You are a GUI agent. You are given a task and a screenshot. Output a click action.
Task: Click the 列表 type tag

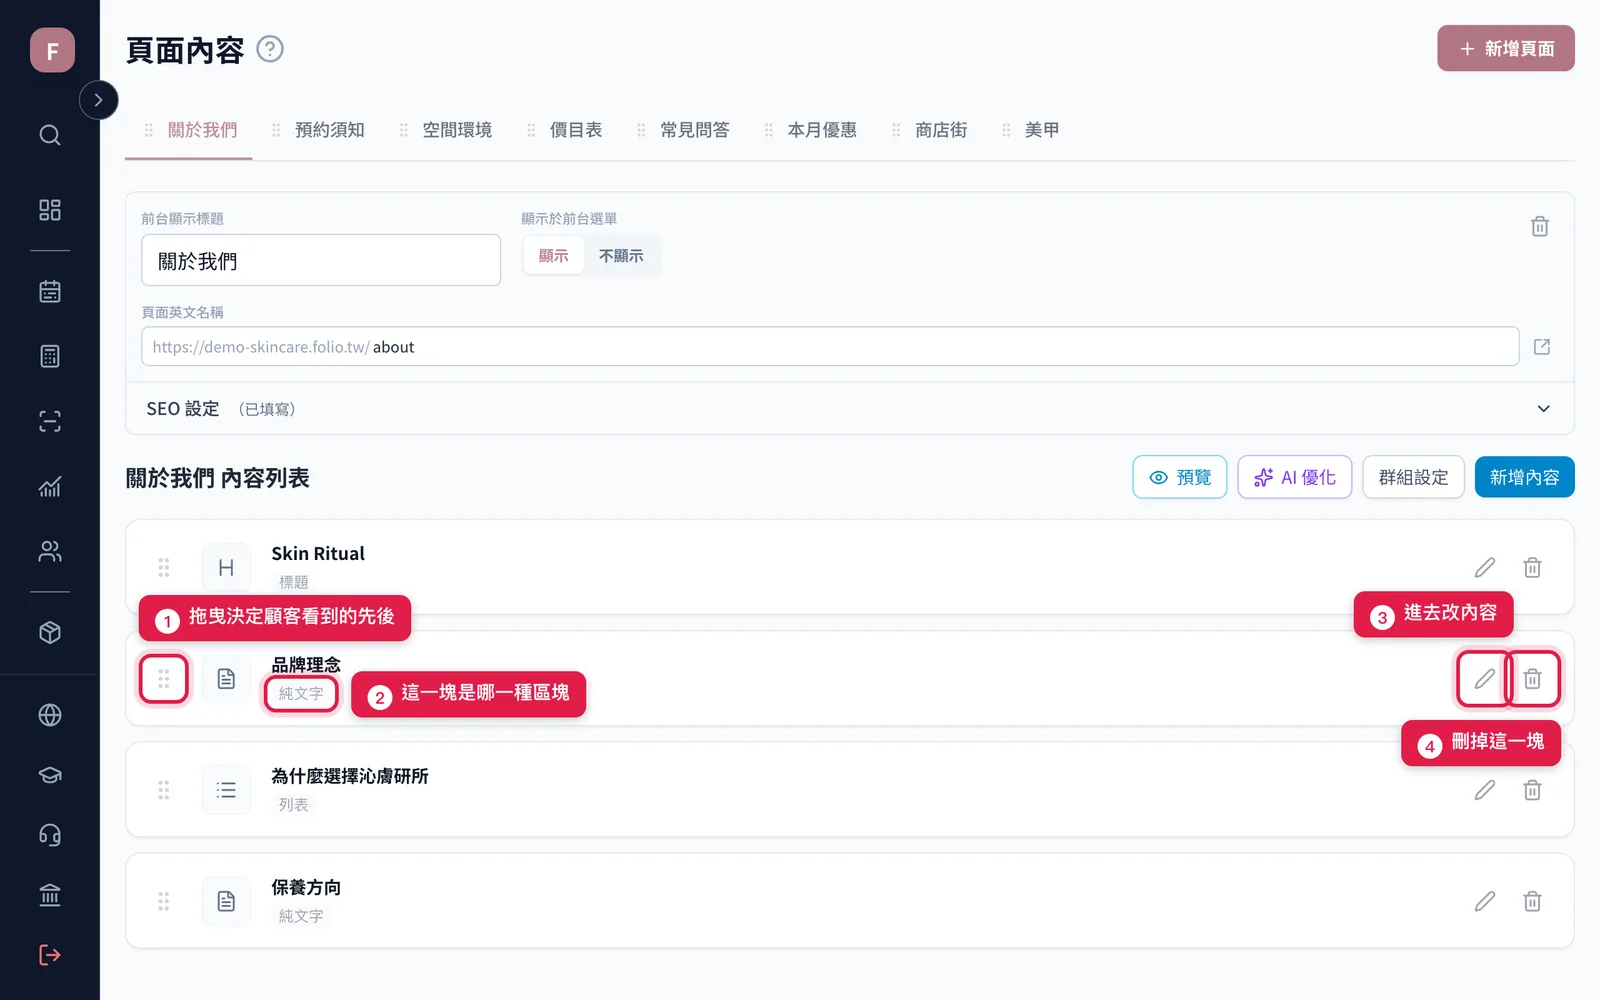pyautogui.click(x=294, y=804)
